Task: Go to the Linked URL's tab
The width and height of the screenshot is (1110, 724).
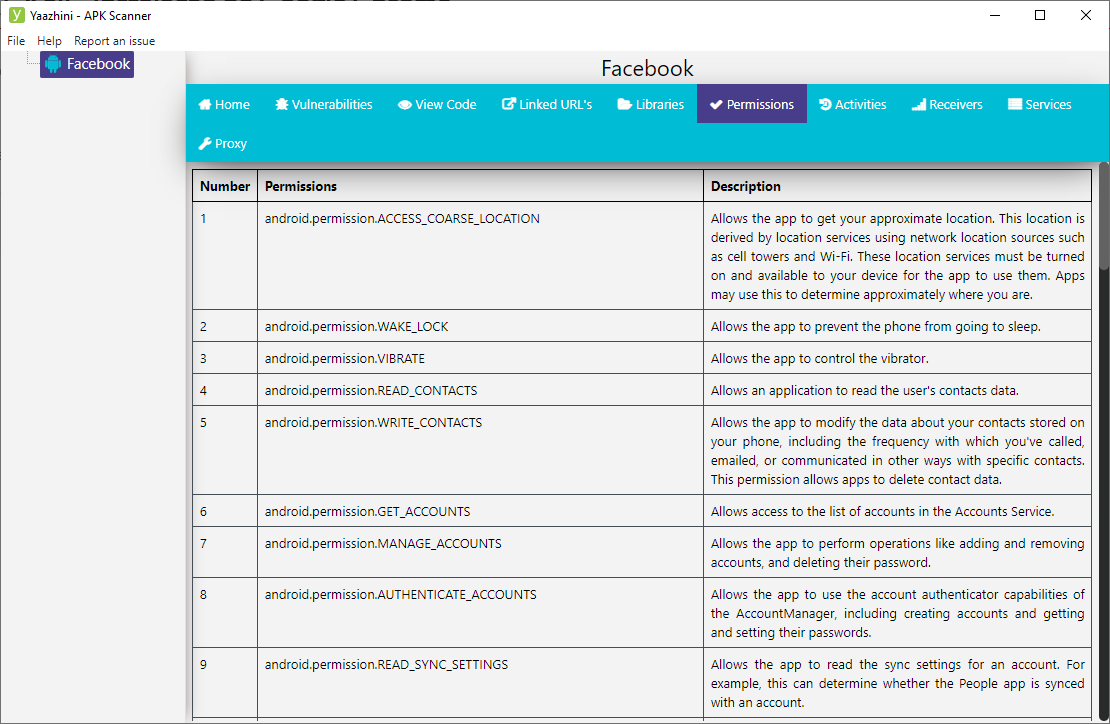Action: (547, 104)
